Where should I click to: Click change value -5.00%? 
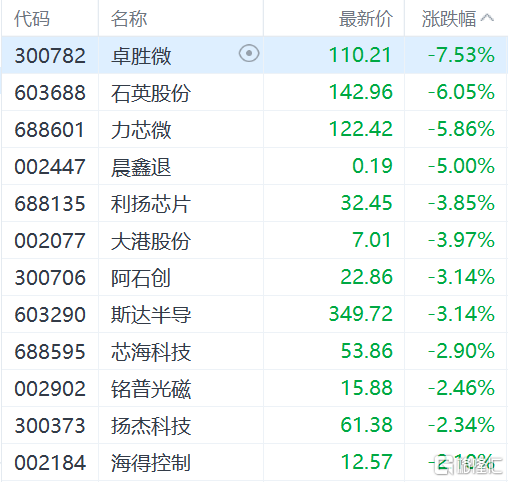pos(461,166)
